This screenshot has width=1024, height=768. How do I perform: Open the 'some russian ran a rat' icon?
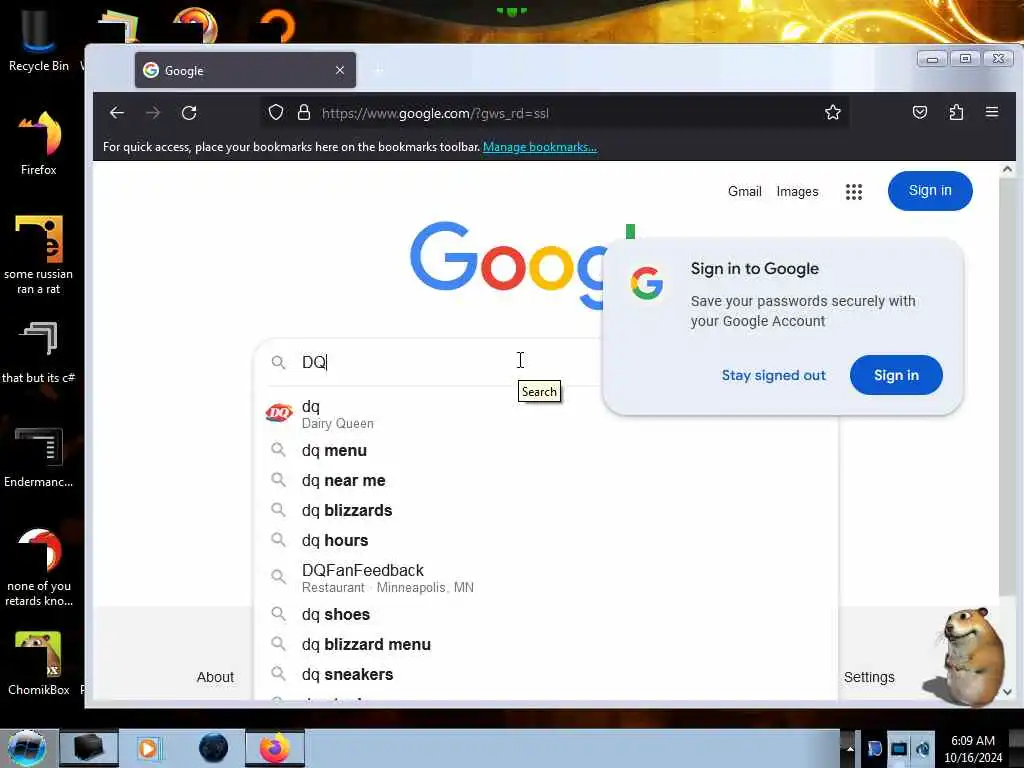click(39, 255)
